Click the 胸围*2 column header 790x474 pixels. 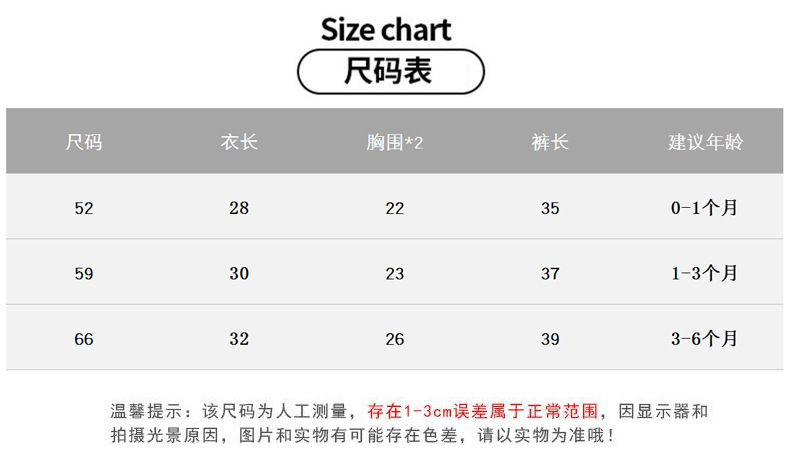coord(395,142)
